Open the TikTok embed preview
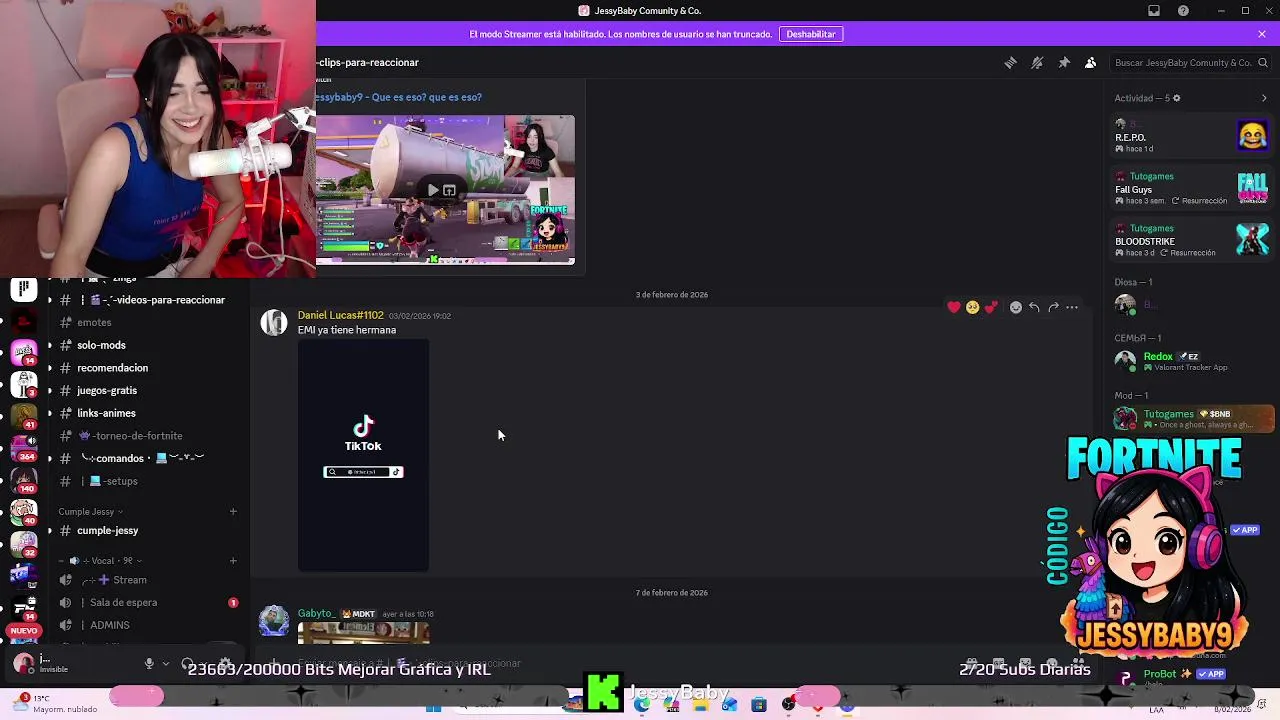Viewport: 1280px width, 720px height. [363, 456]
